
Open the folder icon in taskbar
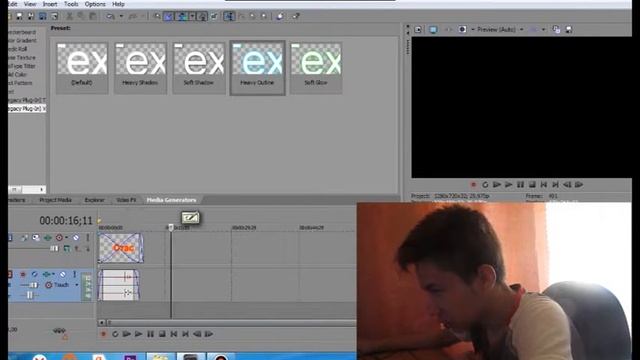160,357
